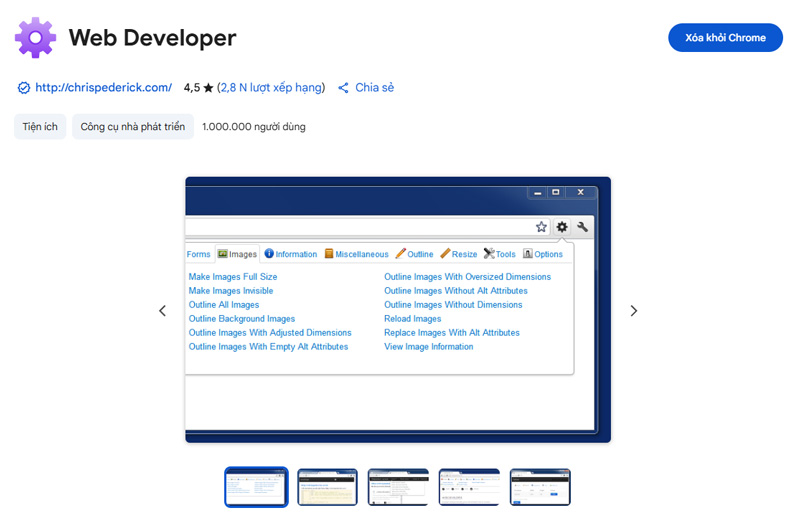This screenshot has height=532, width=800.
Task: Click Reload Images
Action: (x=412, y=319)
